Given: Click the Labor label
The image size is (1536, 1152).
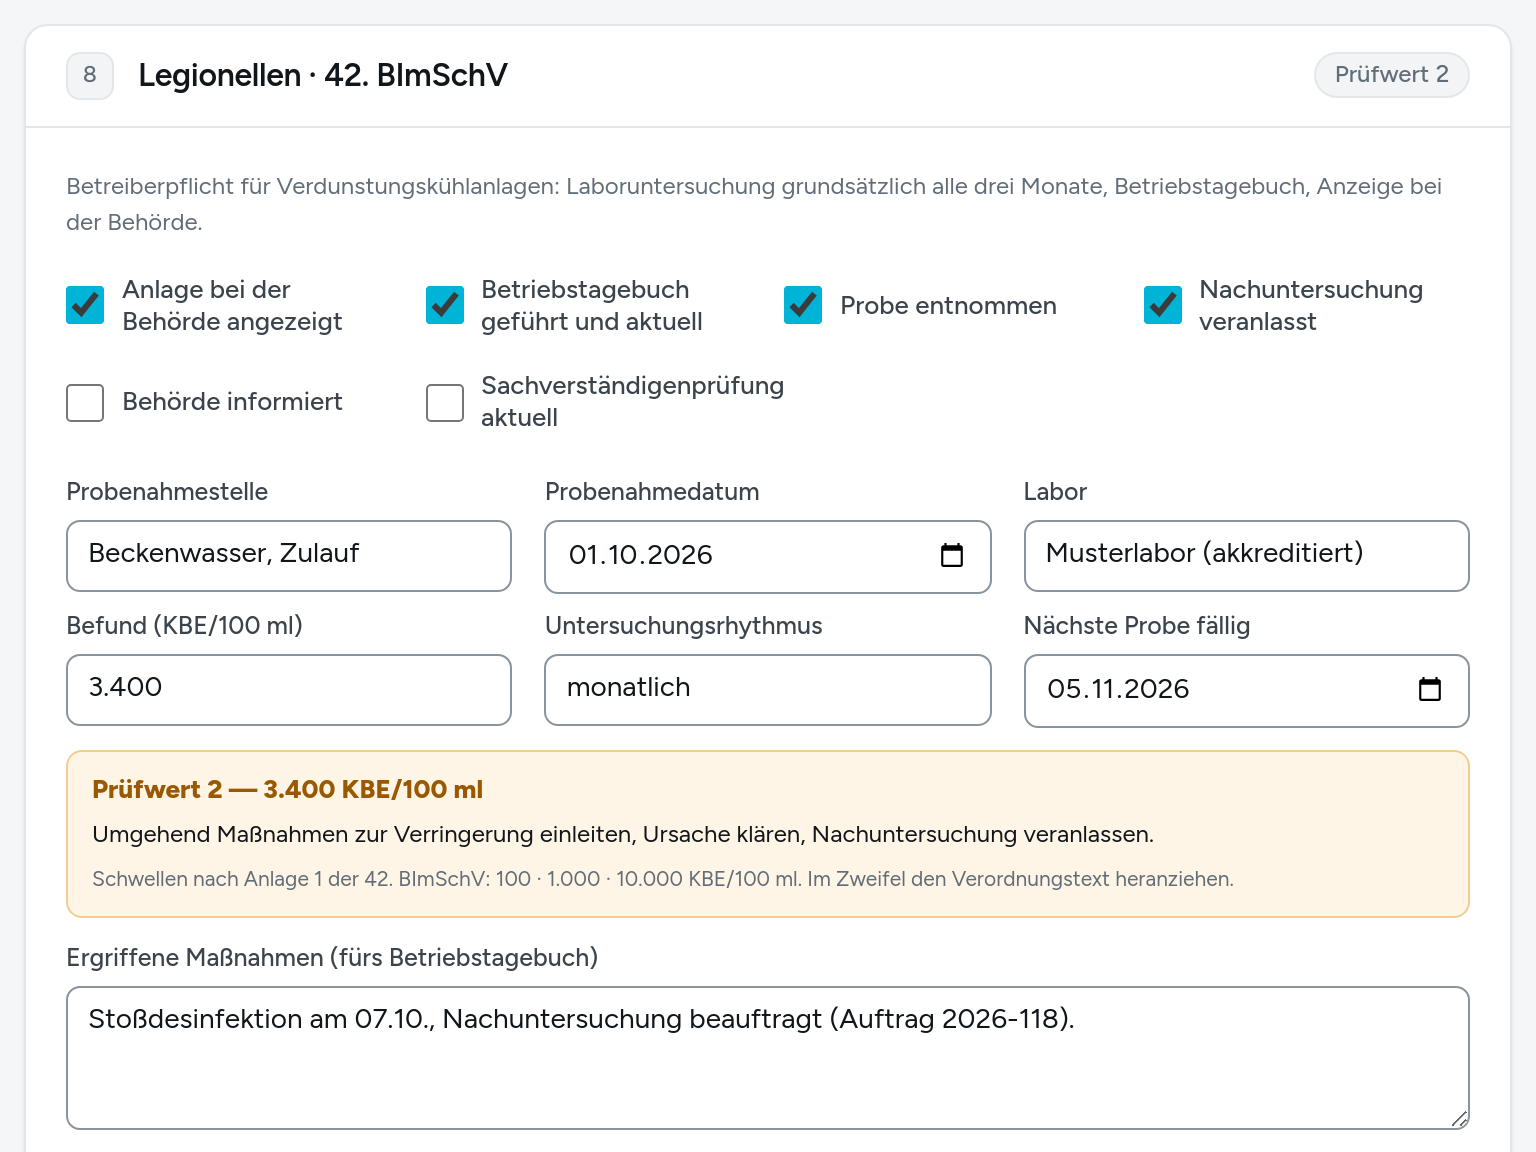Looking at the screenshot, I should tap(1055, 492).
